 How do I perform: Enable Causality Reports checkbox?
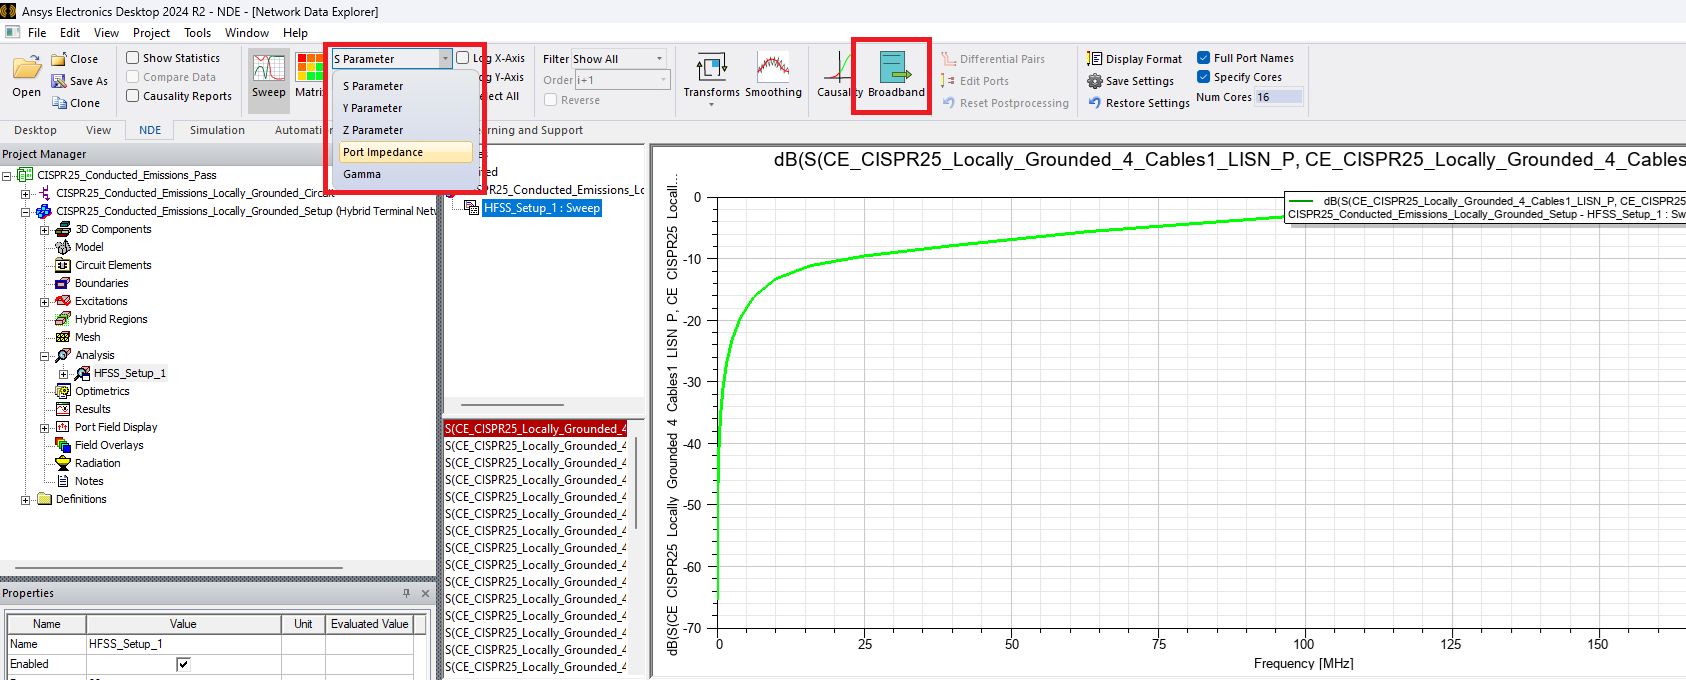pos(132,96)
